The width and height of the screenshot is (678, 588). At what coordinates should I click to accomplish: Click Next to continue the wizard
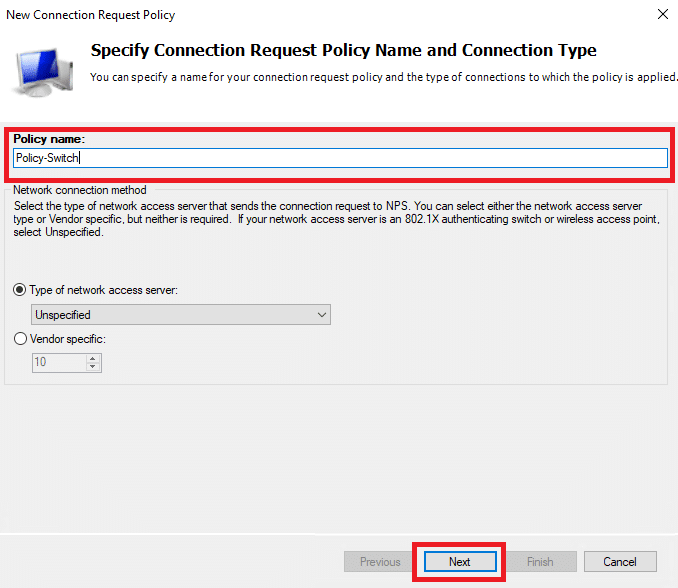pos(460,562)
